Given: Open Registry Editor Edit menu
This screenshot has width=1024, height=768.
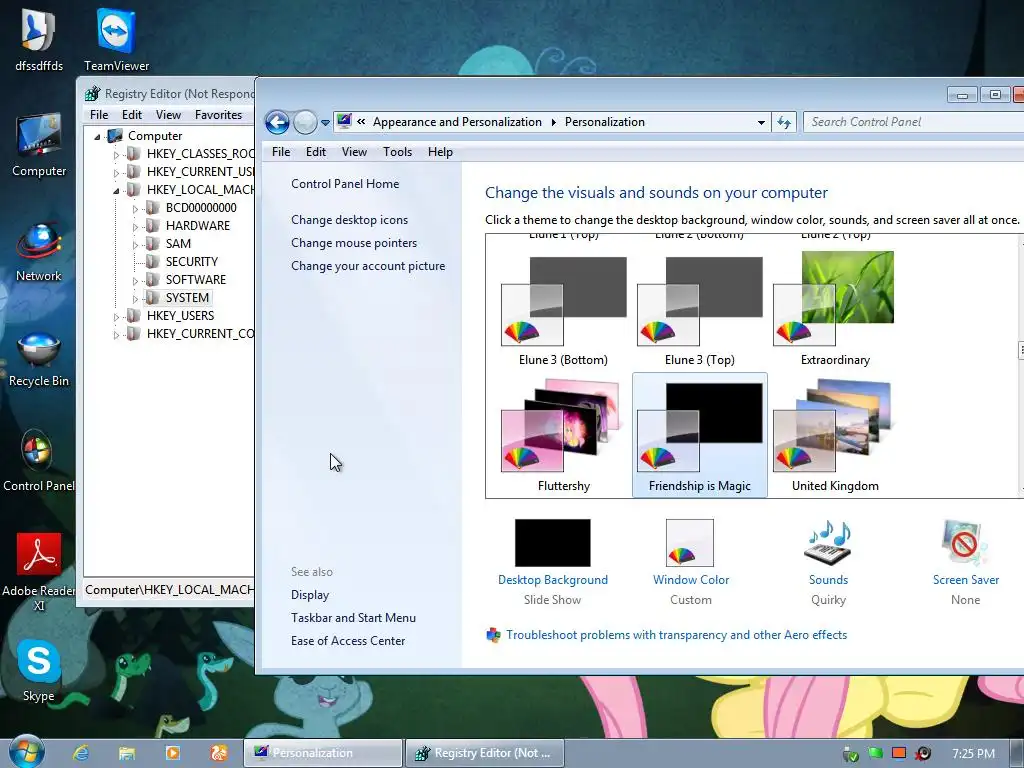Looking at the screenshot, I should (131, 115).
